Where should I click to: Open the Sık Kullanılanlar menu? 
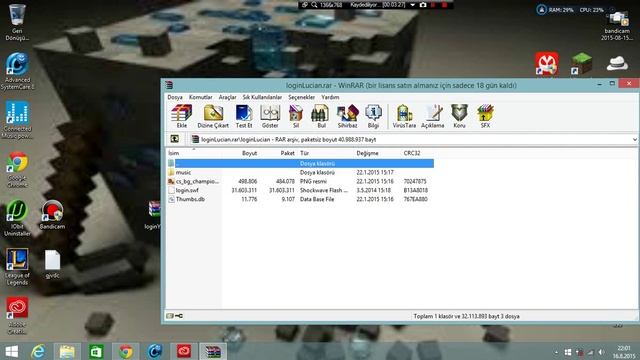262,97
